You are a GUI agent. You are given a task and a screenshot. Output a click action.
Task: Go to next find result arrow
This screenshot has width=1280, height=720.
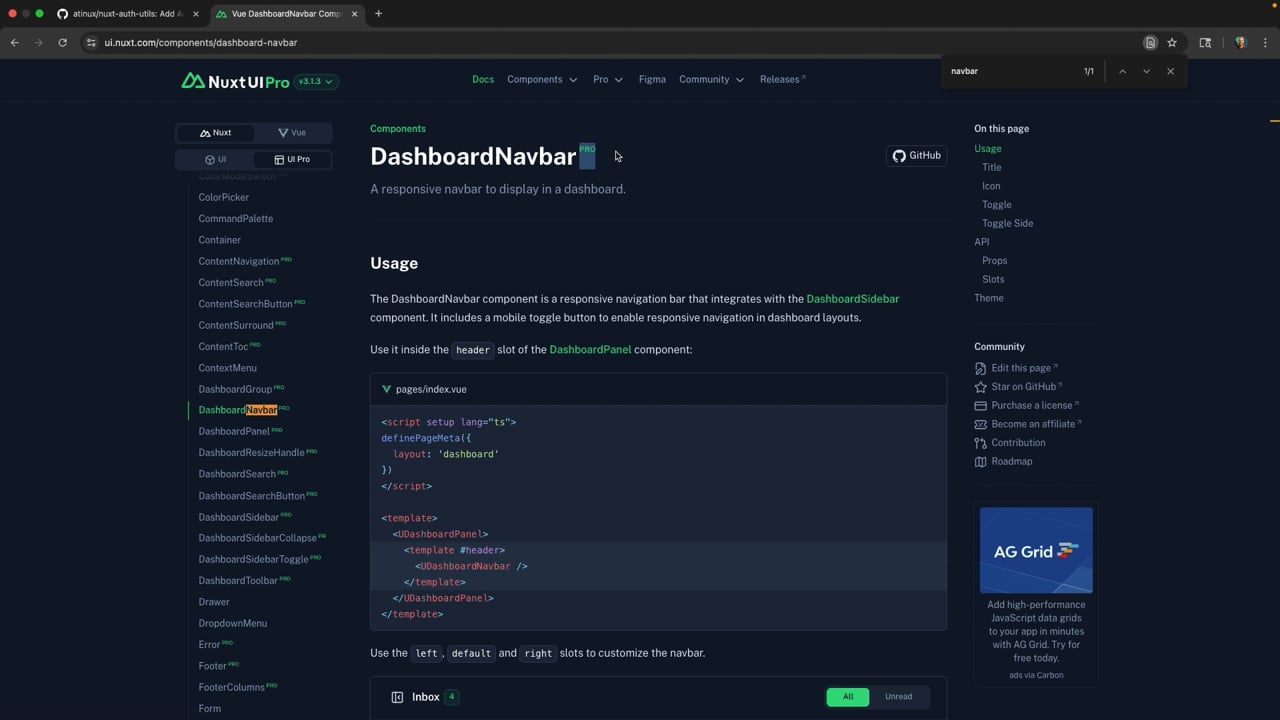(x=1146, y=71)
